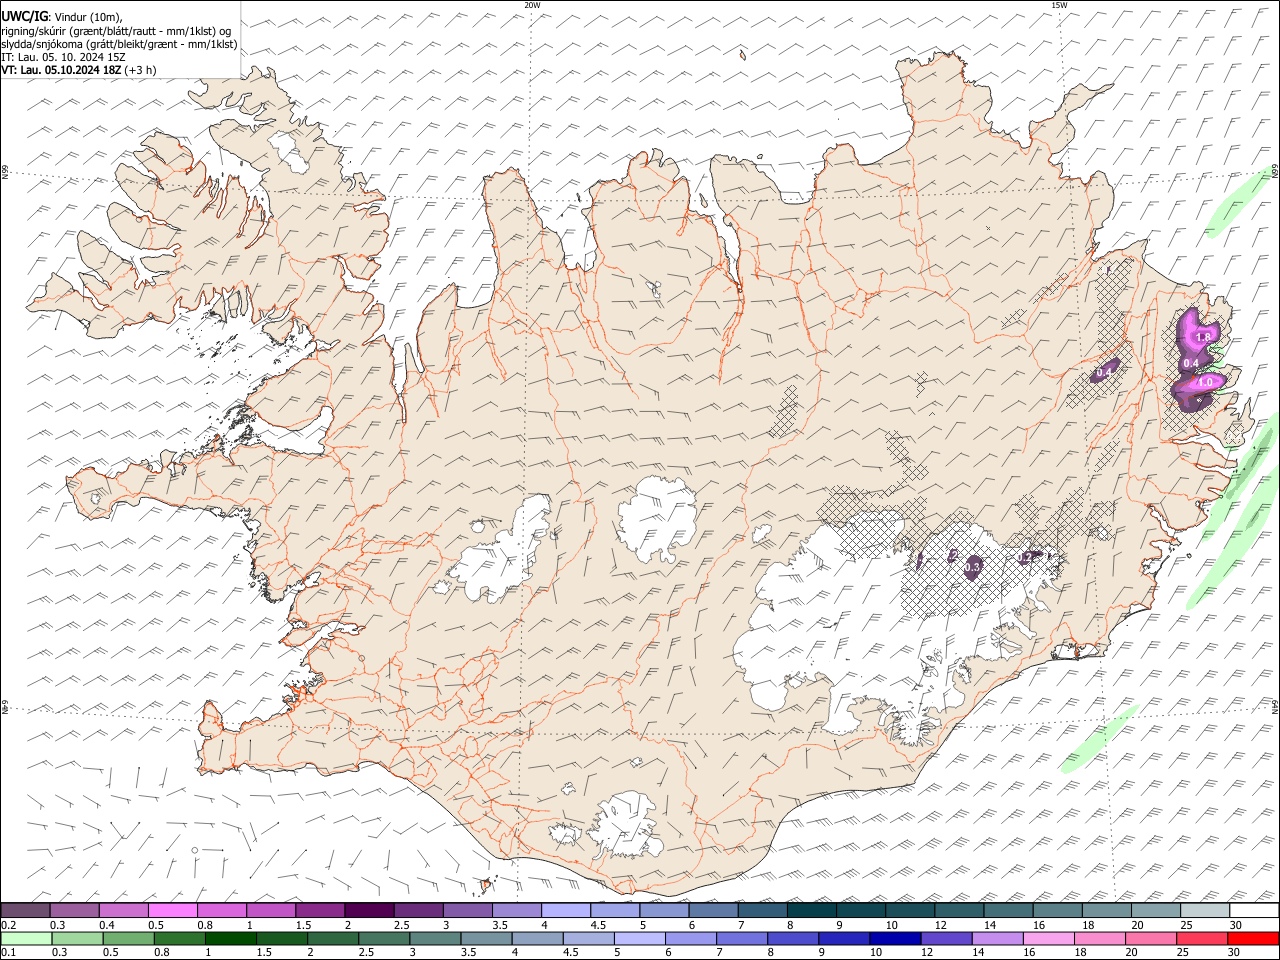Click the '1.0' precipitation value on the map

(x=1205, y=382)
